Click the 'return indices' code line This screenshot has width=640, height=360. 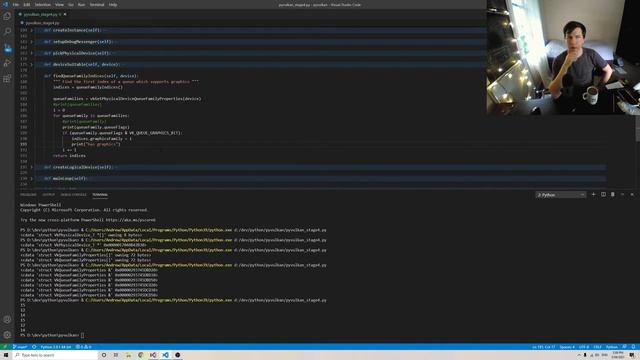pyautogui.click(x=69, y=156)
